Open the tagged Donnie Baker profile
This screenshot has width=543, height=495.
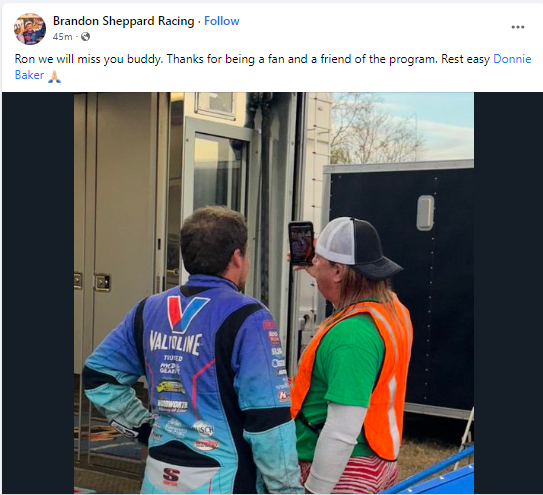(512, 59)
